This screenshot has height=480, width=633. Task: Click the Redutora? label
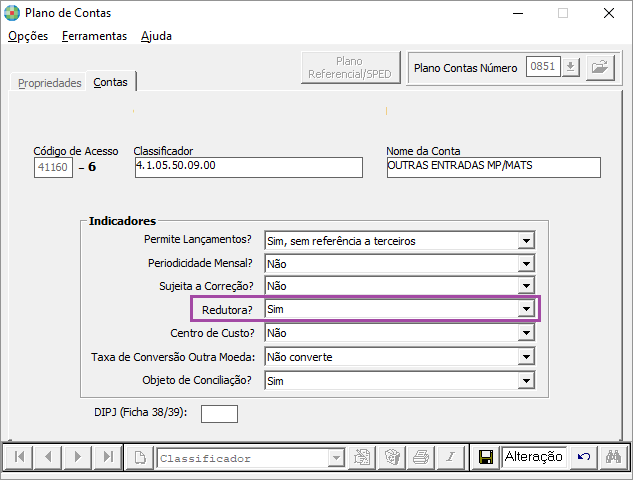pyautogui.click(x=227, y=310)
